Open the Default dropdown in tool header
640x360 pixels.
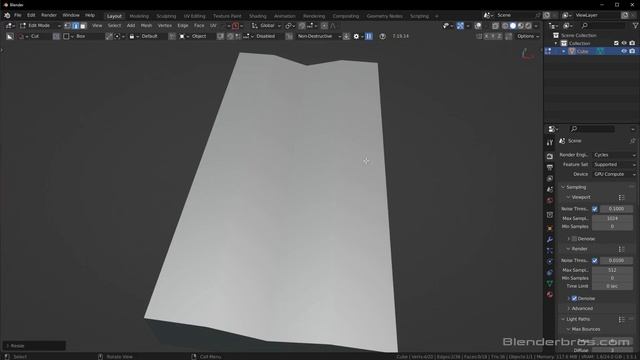tap(148, 36)
